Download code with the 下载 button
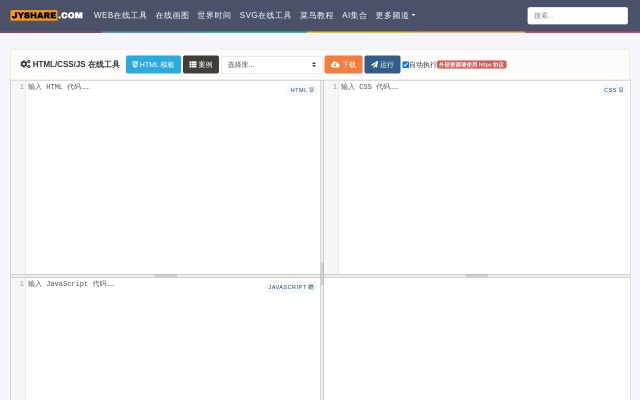 343,64
